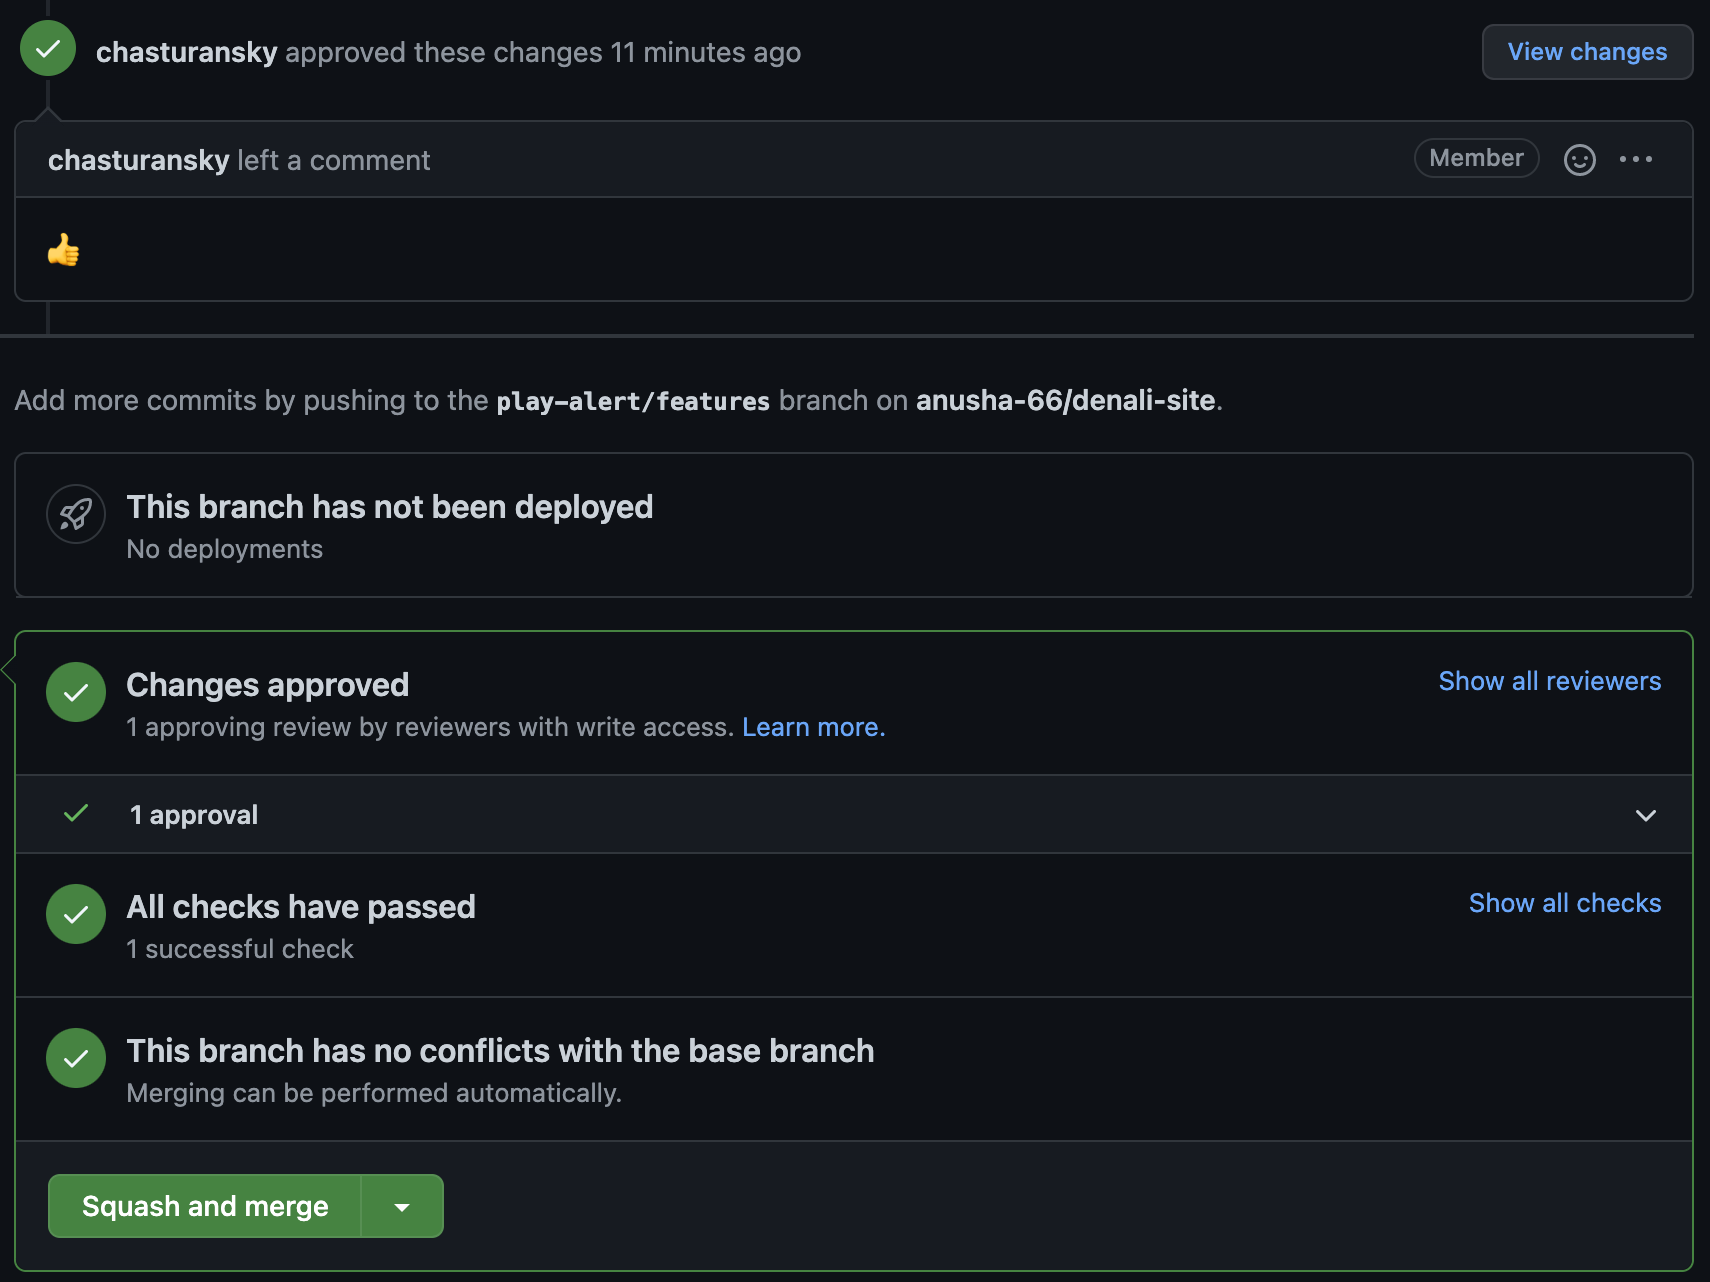Expand the 1 approval section

[x=1647, y=814]
